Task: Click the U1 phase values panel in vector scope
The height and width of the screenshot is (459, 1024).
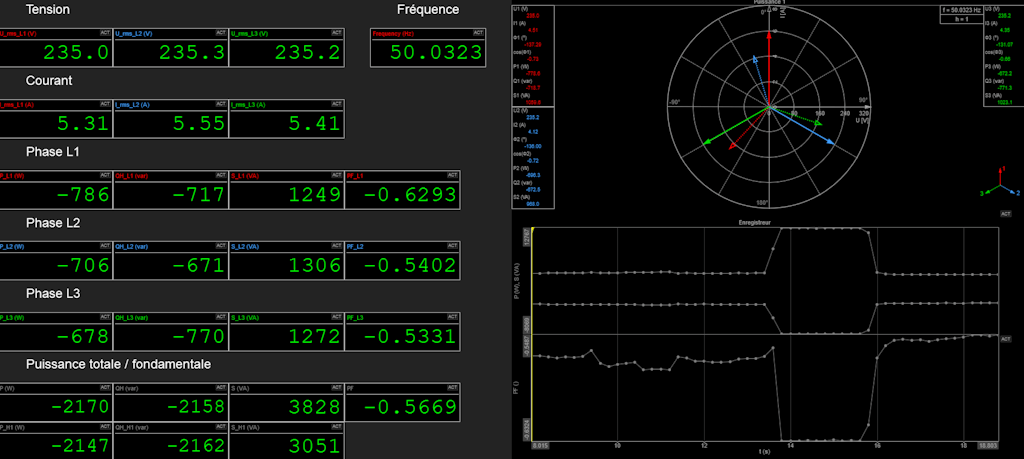Action: coord(534,56)
